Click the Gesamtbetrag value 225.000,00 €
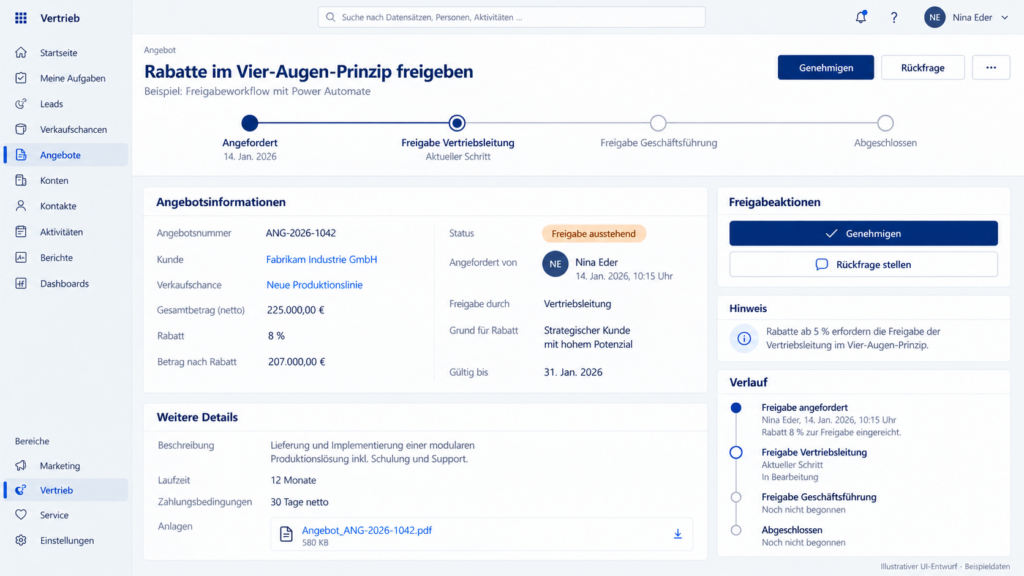This screenshot has height=576, width=1024. coord(295,310)
